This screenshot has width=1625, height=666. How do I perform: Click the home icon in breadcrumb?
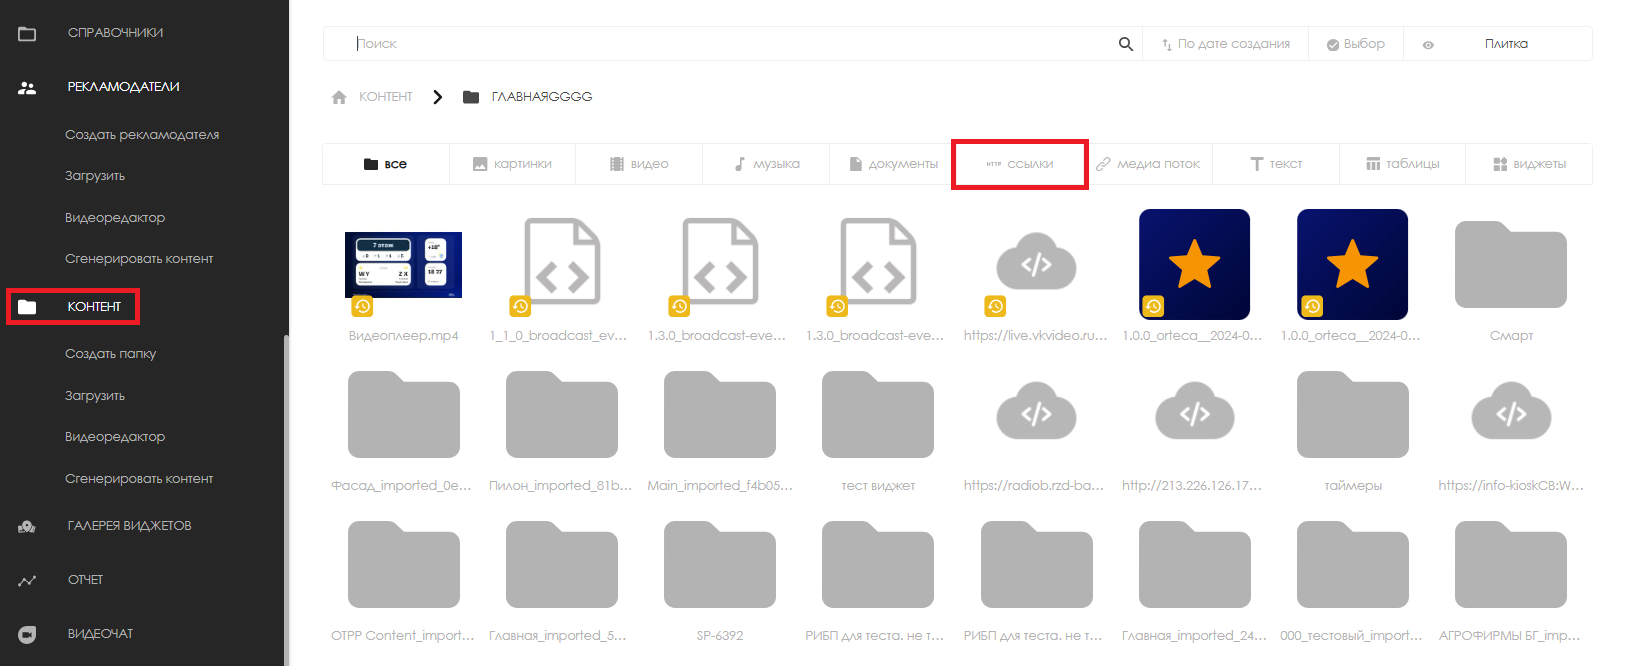339,97
